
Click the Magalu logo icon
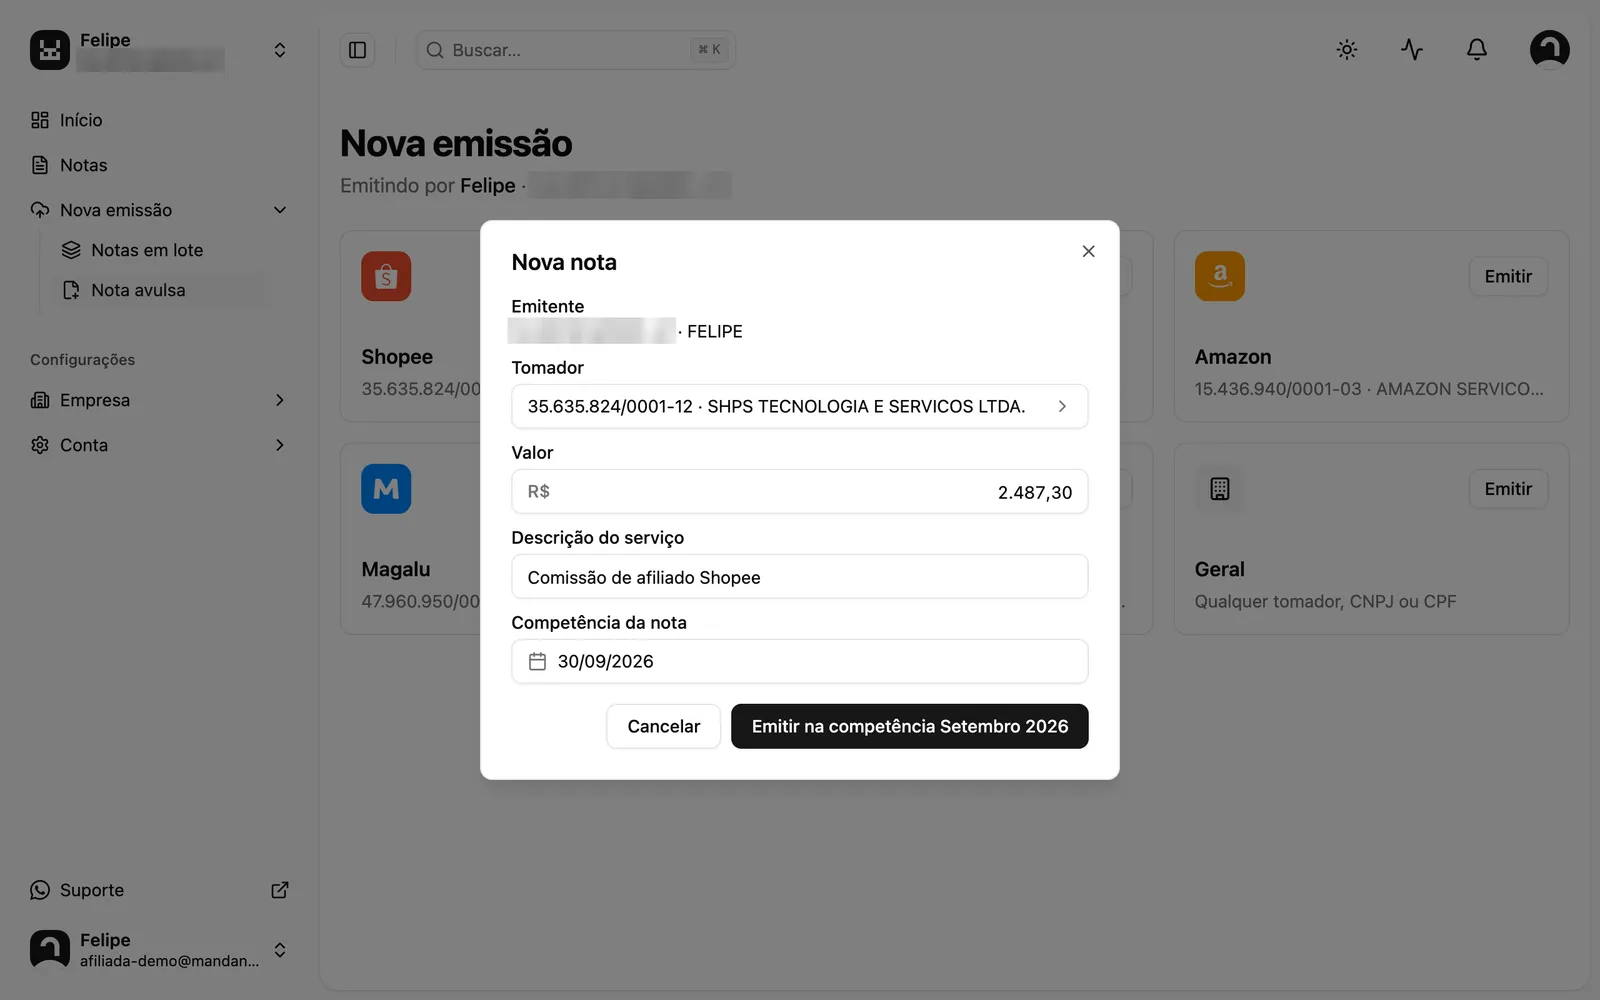click(x=386, y=489)
